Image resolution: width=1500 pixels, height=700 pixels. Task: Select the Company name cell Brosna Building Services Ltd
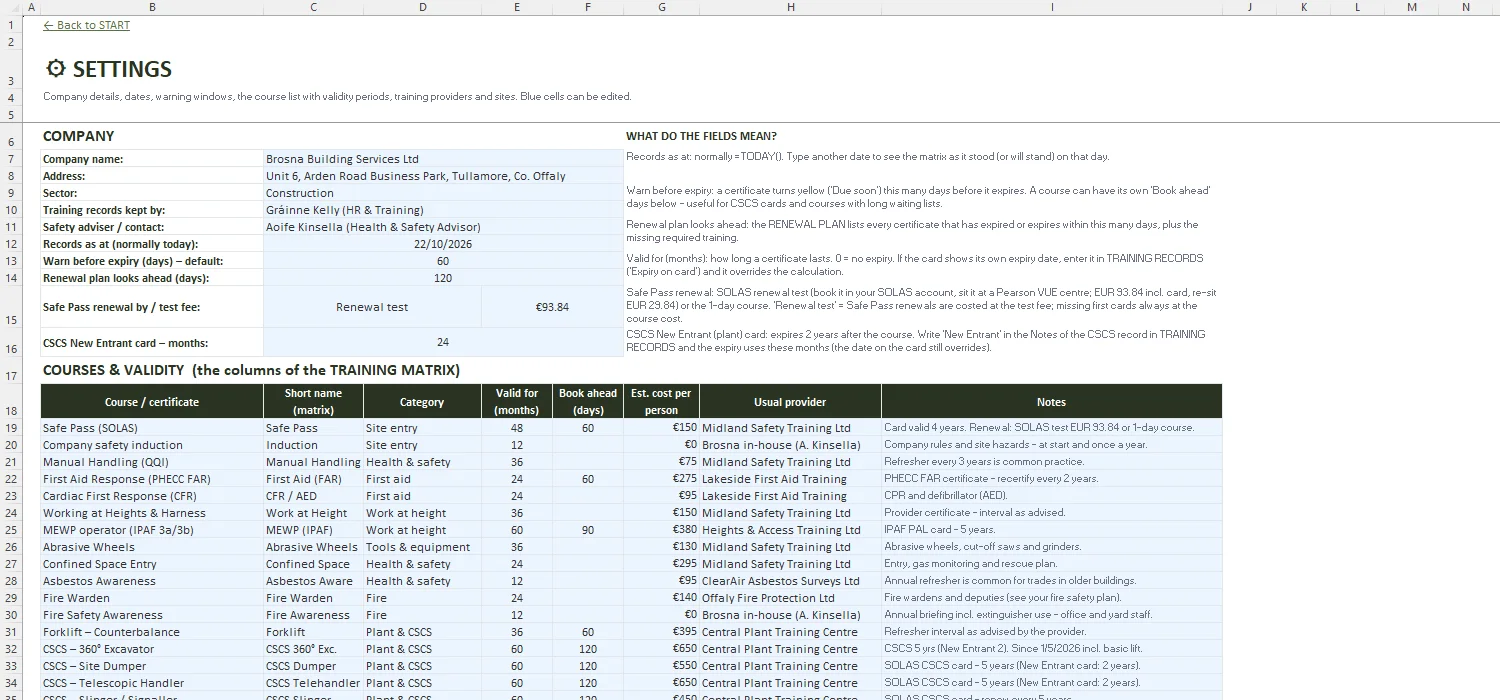point(443,159)
